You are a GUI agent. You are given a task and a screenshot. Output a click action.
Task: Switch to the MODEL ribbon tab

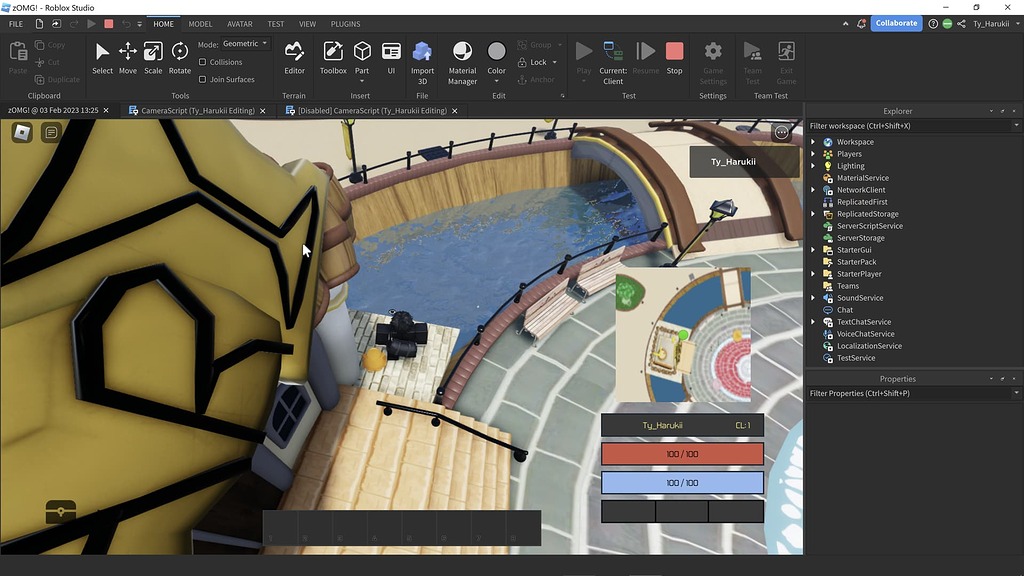click(x=200, y=24)
